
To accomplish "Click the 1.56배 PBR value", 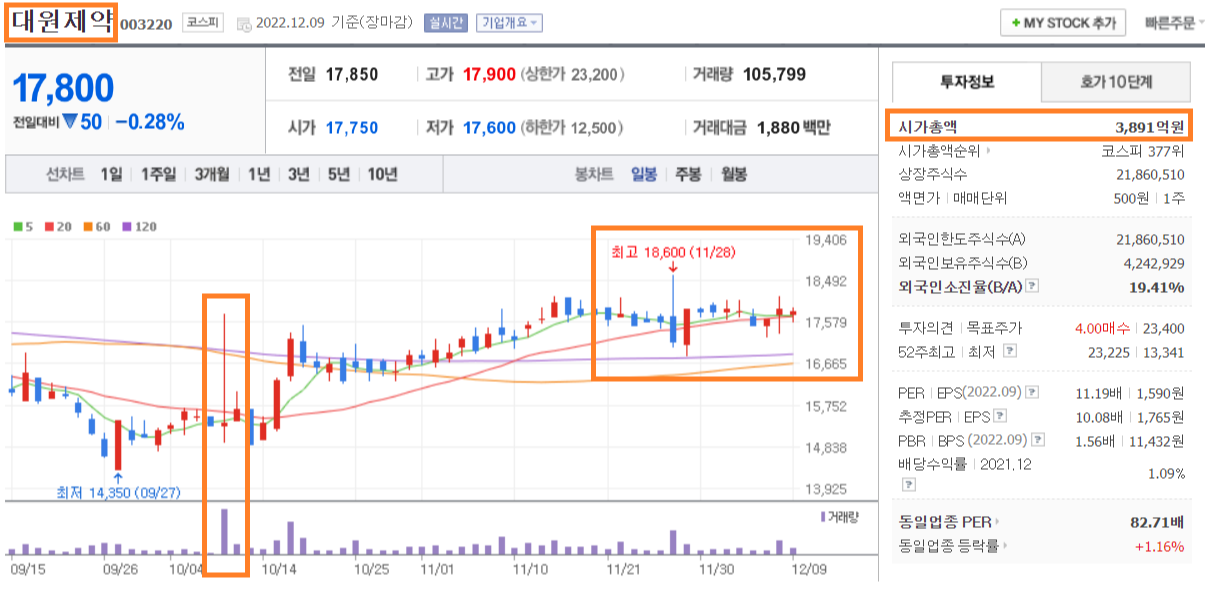I will coord(1093,440).
